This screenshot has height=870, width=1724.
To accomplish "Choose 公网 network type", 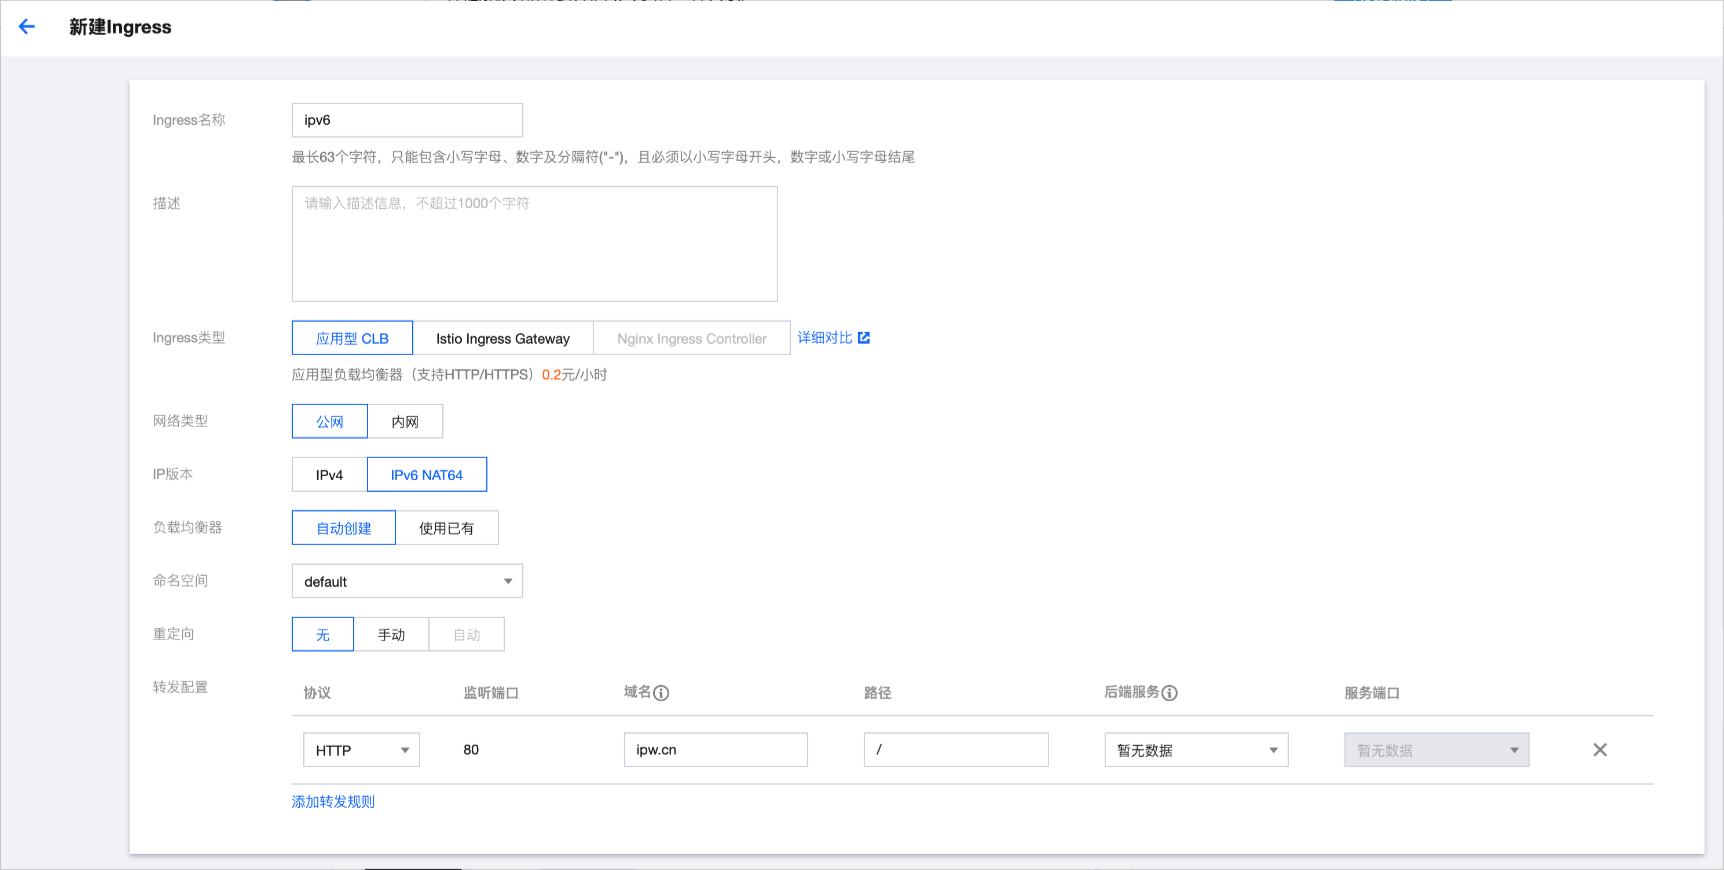I will click(x=330, y=421).
